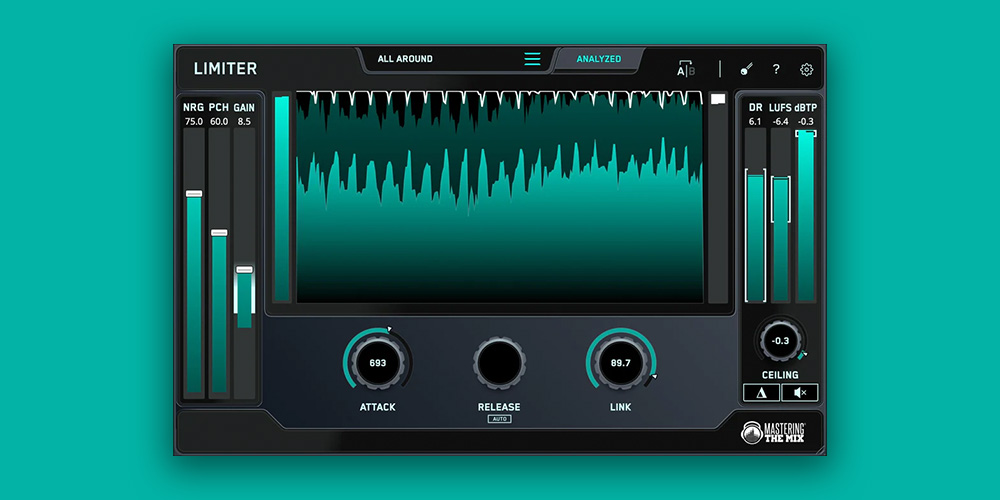
Task: Click the Ceiling knob showing -0.3
Action: [780, 341]
